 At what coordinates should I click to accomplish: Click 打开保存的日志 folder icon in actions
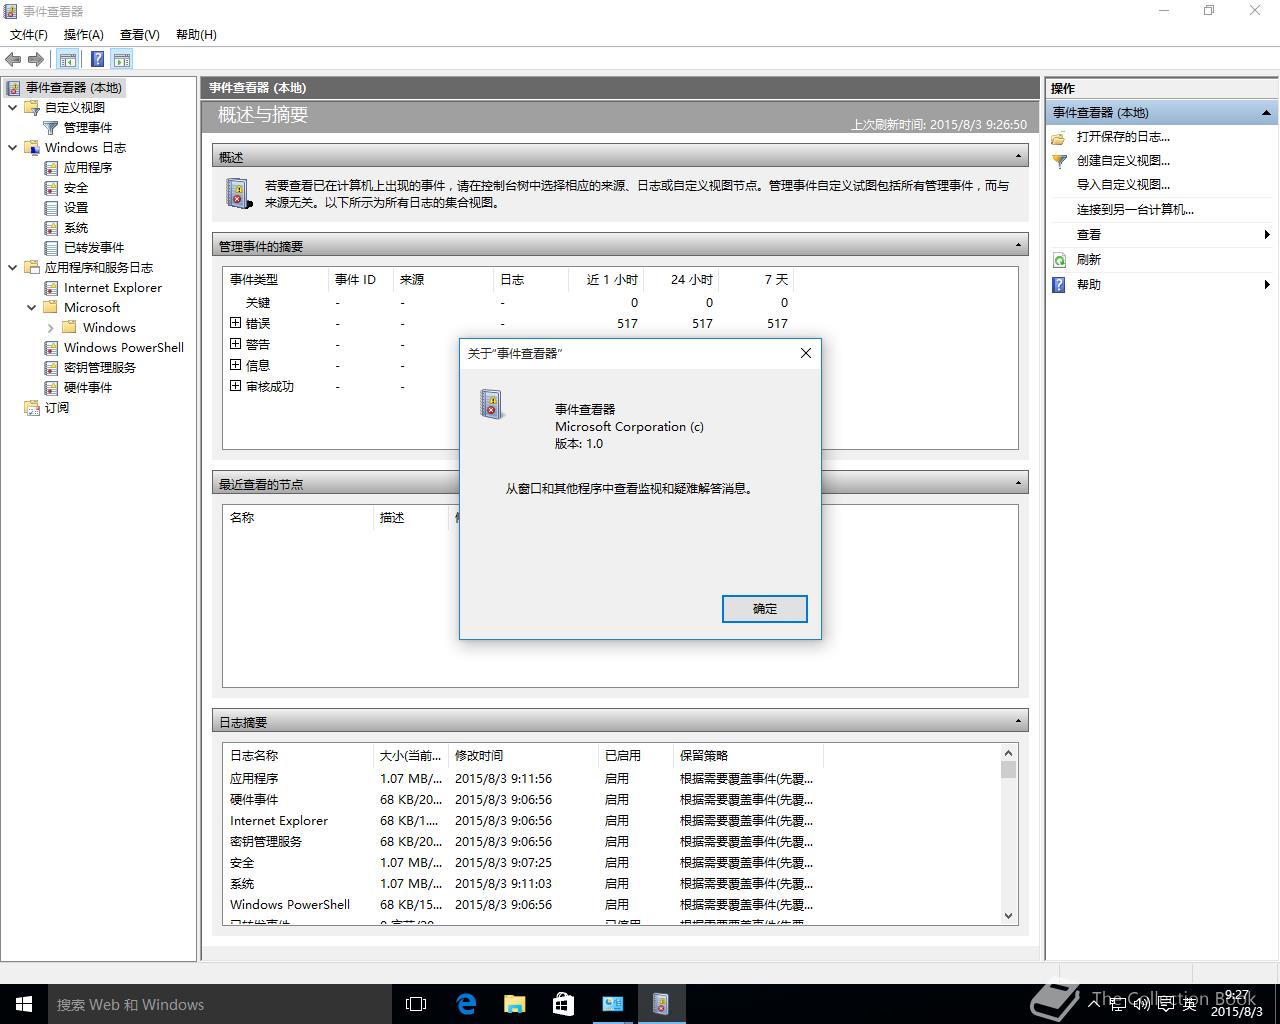[x=1059, y=137]
